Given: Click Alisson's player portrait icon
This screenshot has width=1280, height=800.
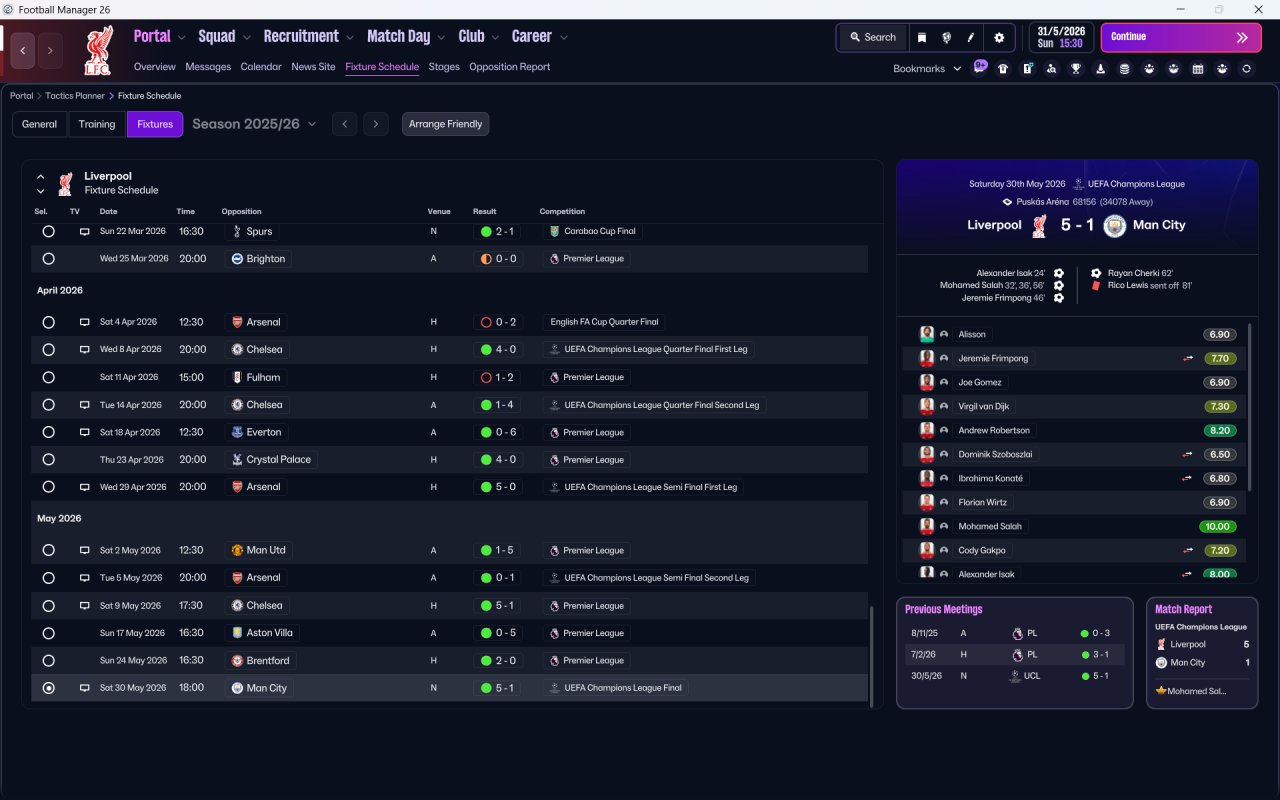Looking at the screenshot, I should tap(927, 334).
